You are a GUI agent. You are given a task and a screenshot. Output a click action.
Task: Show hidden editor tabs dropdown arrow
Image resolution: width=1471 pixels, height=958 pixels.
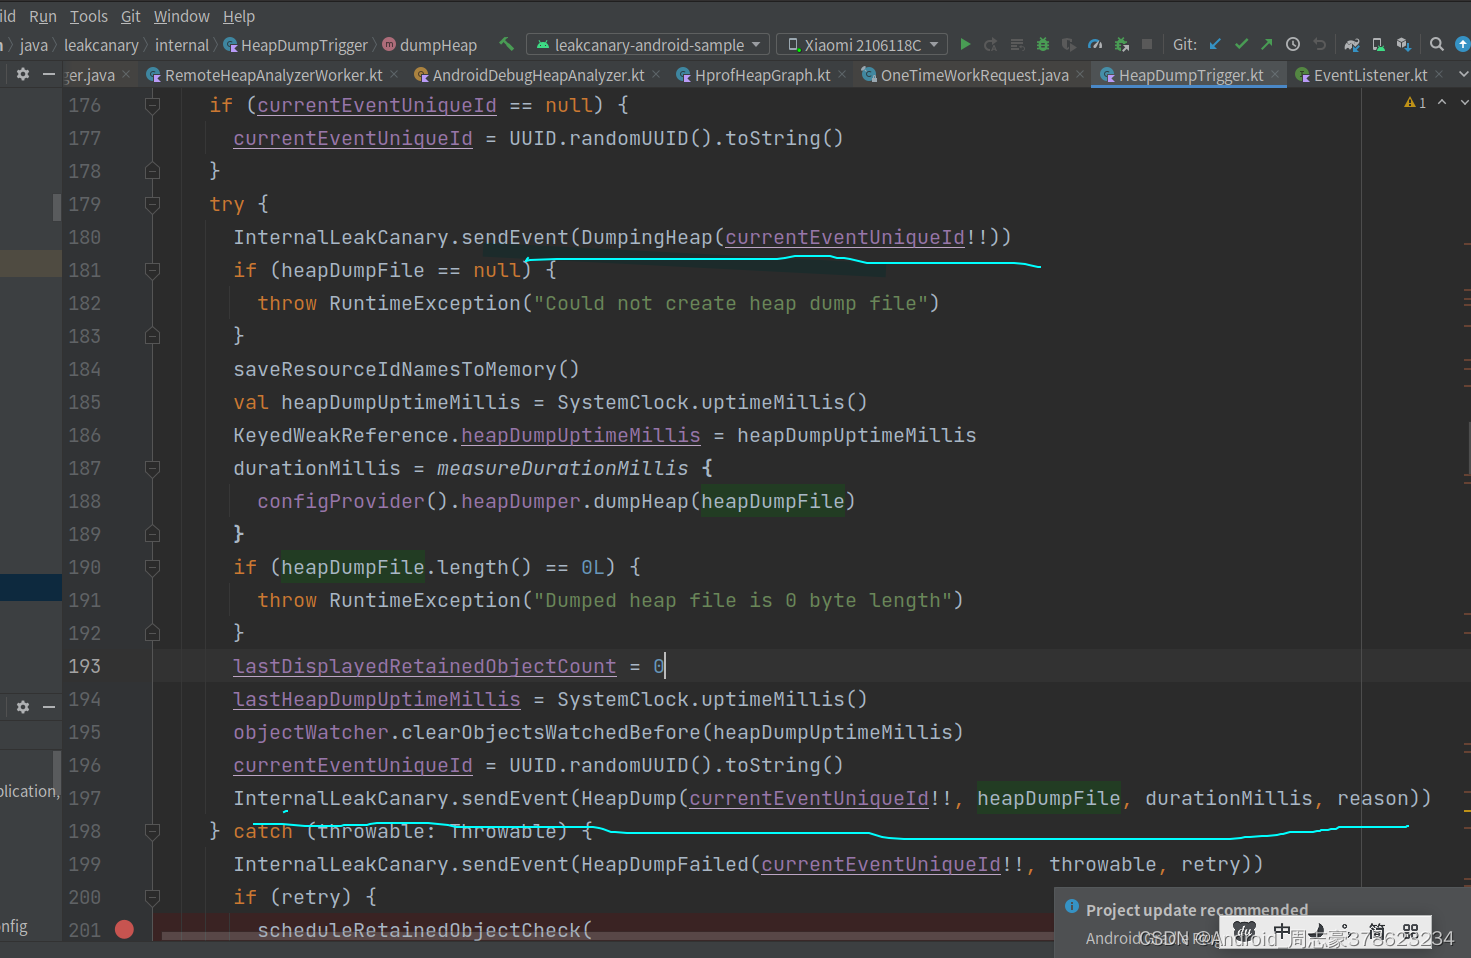[1463, 74]
